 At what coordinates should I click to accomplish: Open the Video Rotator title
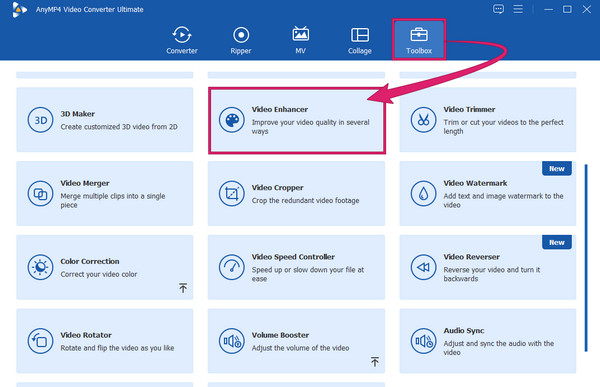coord(86,335)
